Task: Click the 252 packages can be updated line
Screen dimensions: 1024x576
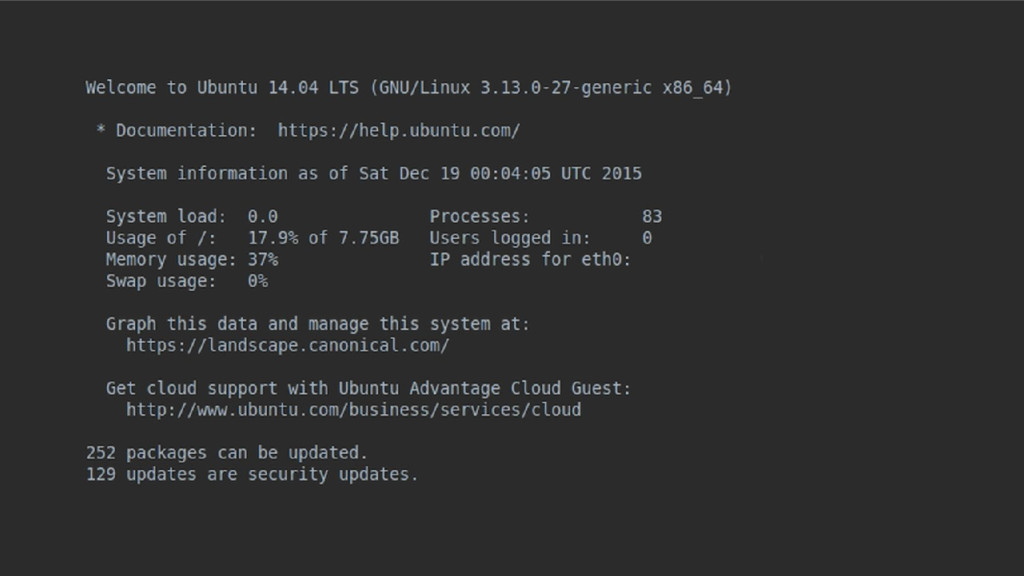Action: pos(227,453)
